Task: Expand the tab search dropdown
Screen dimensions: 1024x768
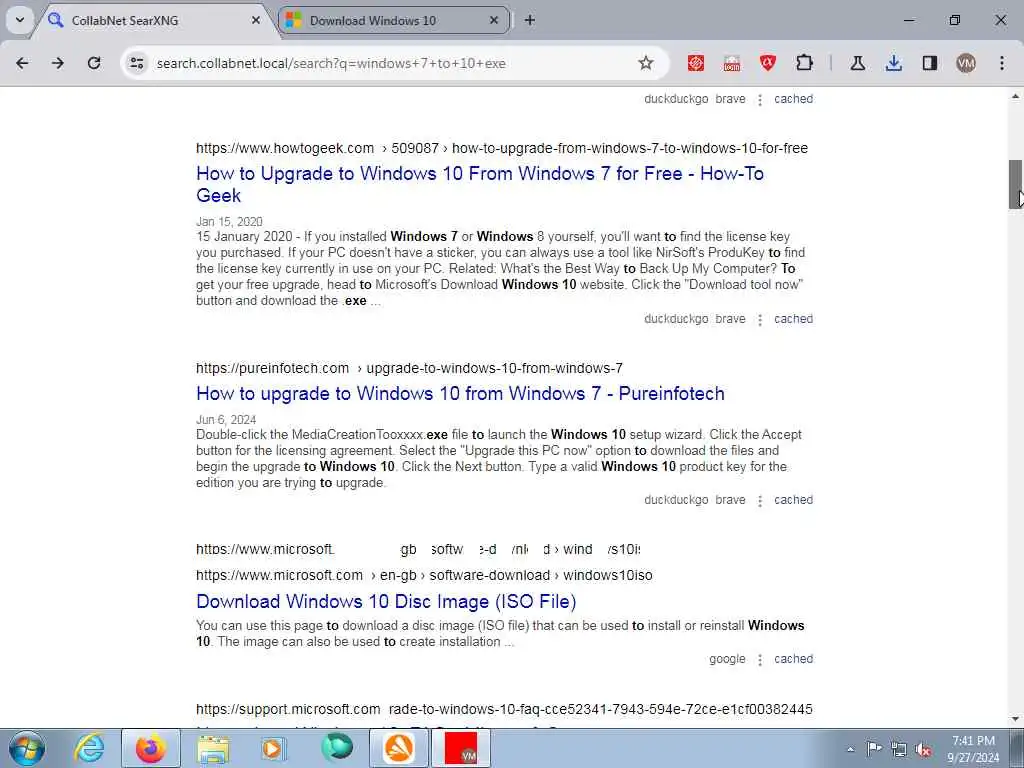Action: coord(20,20)
